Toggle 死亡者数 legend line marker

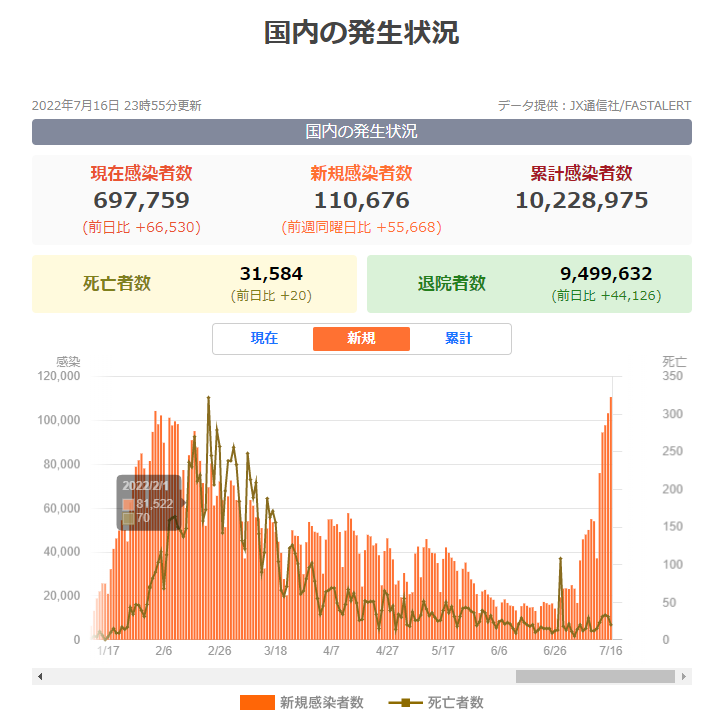pos(405,702)
